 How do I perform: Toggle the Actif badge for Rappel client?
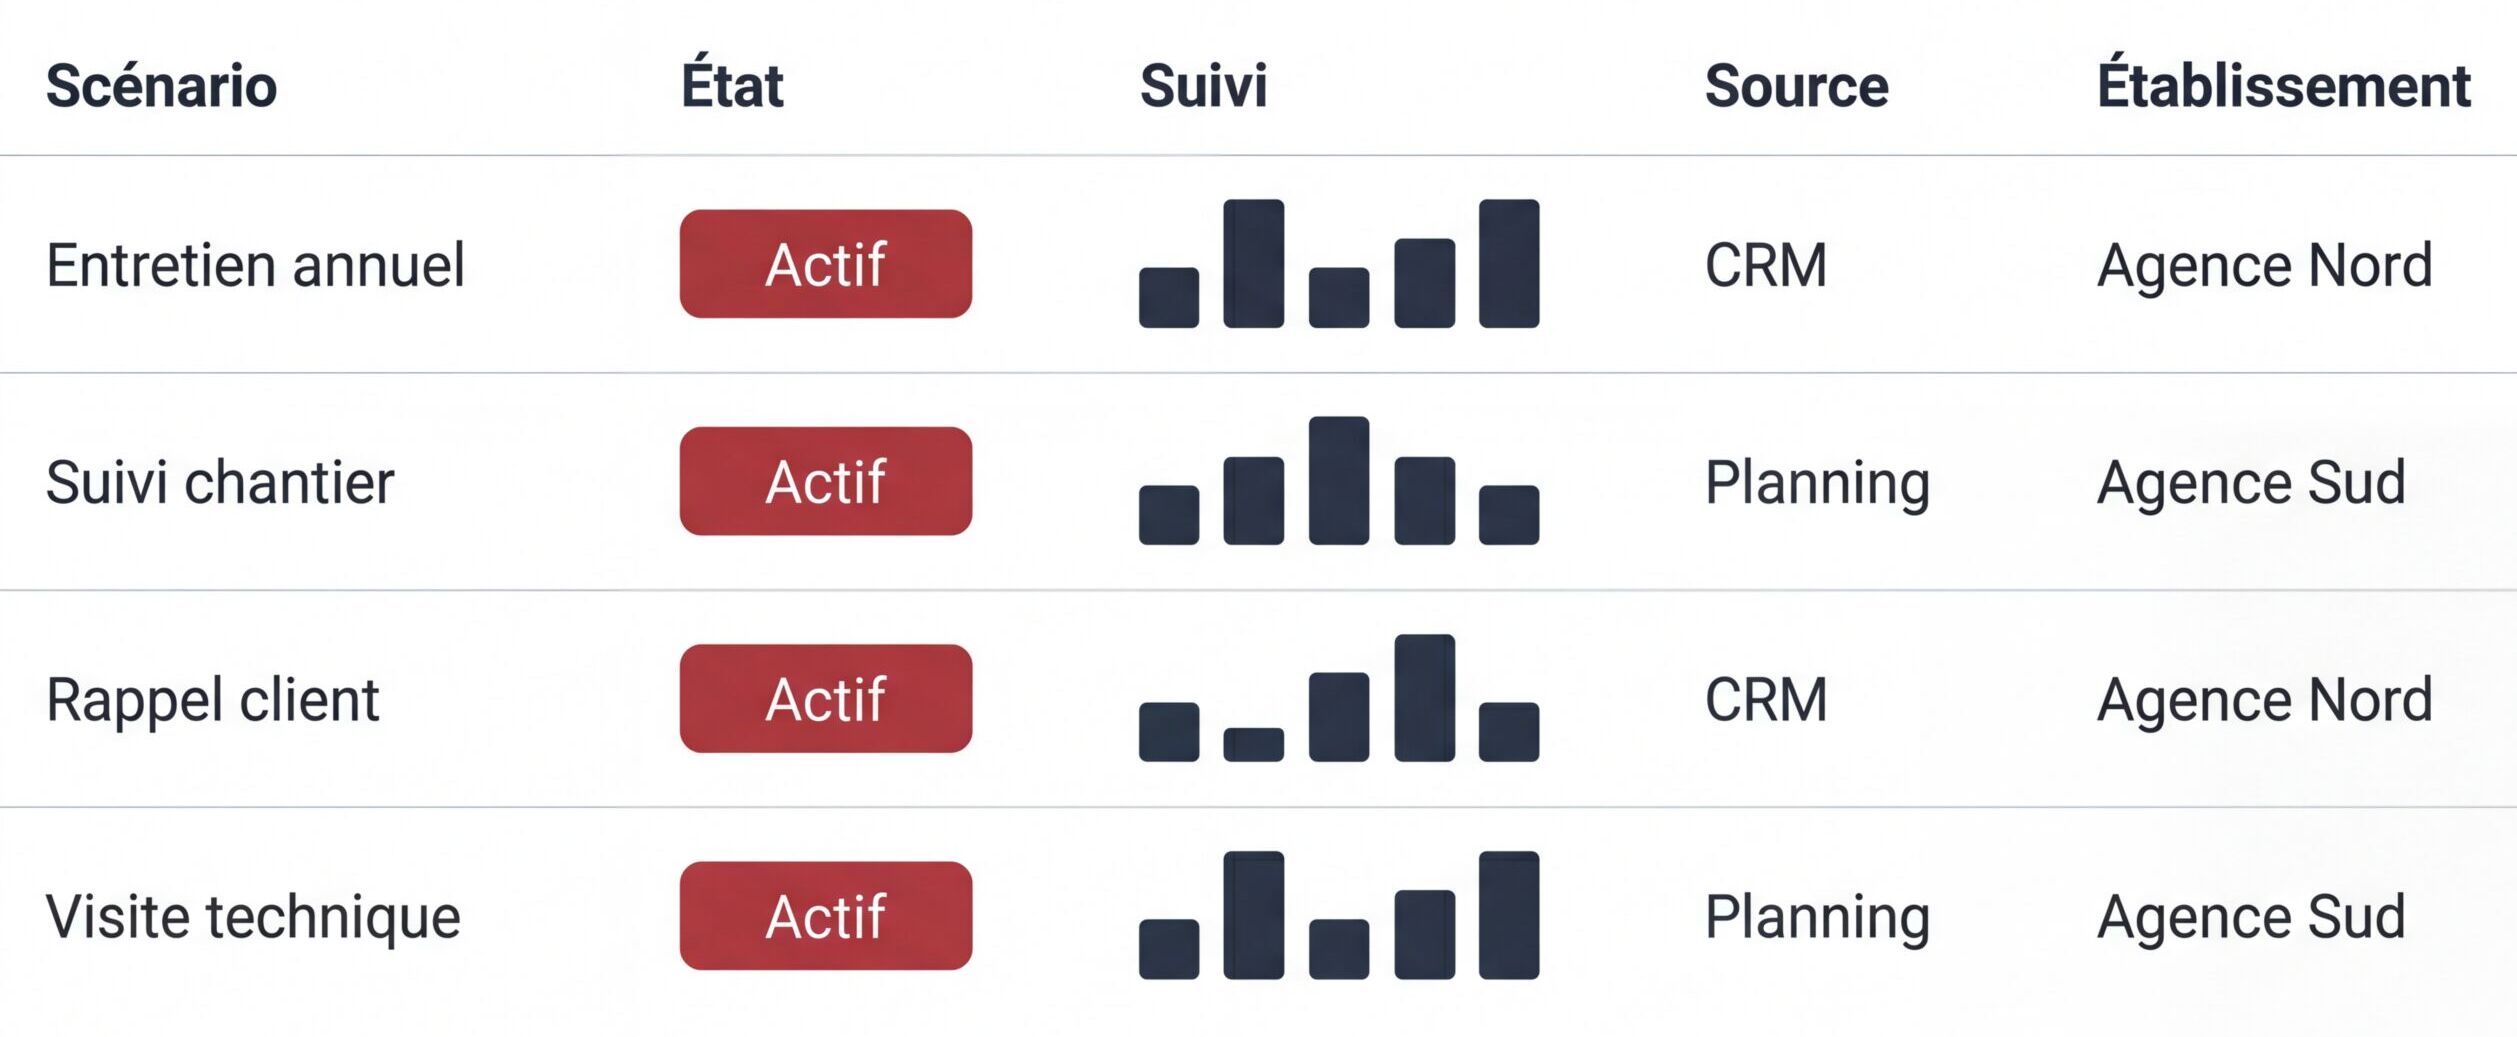click(x=825, y=698)
